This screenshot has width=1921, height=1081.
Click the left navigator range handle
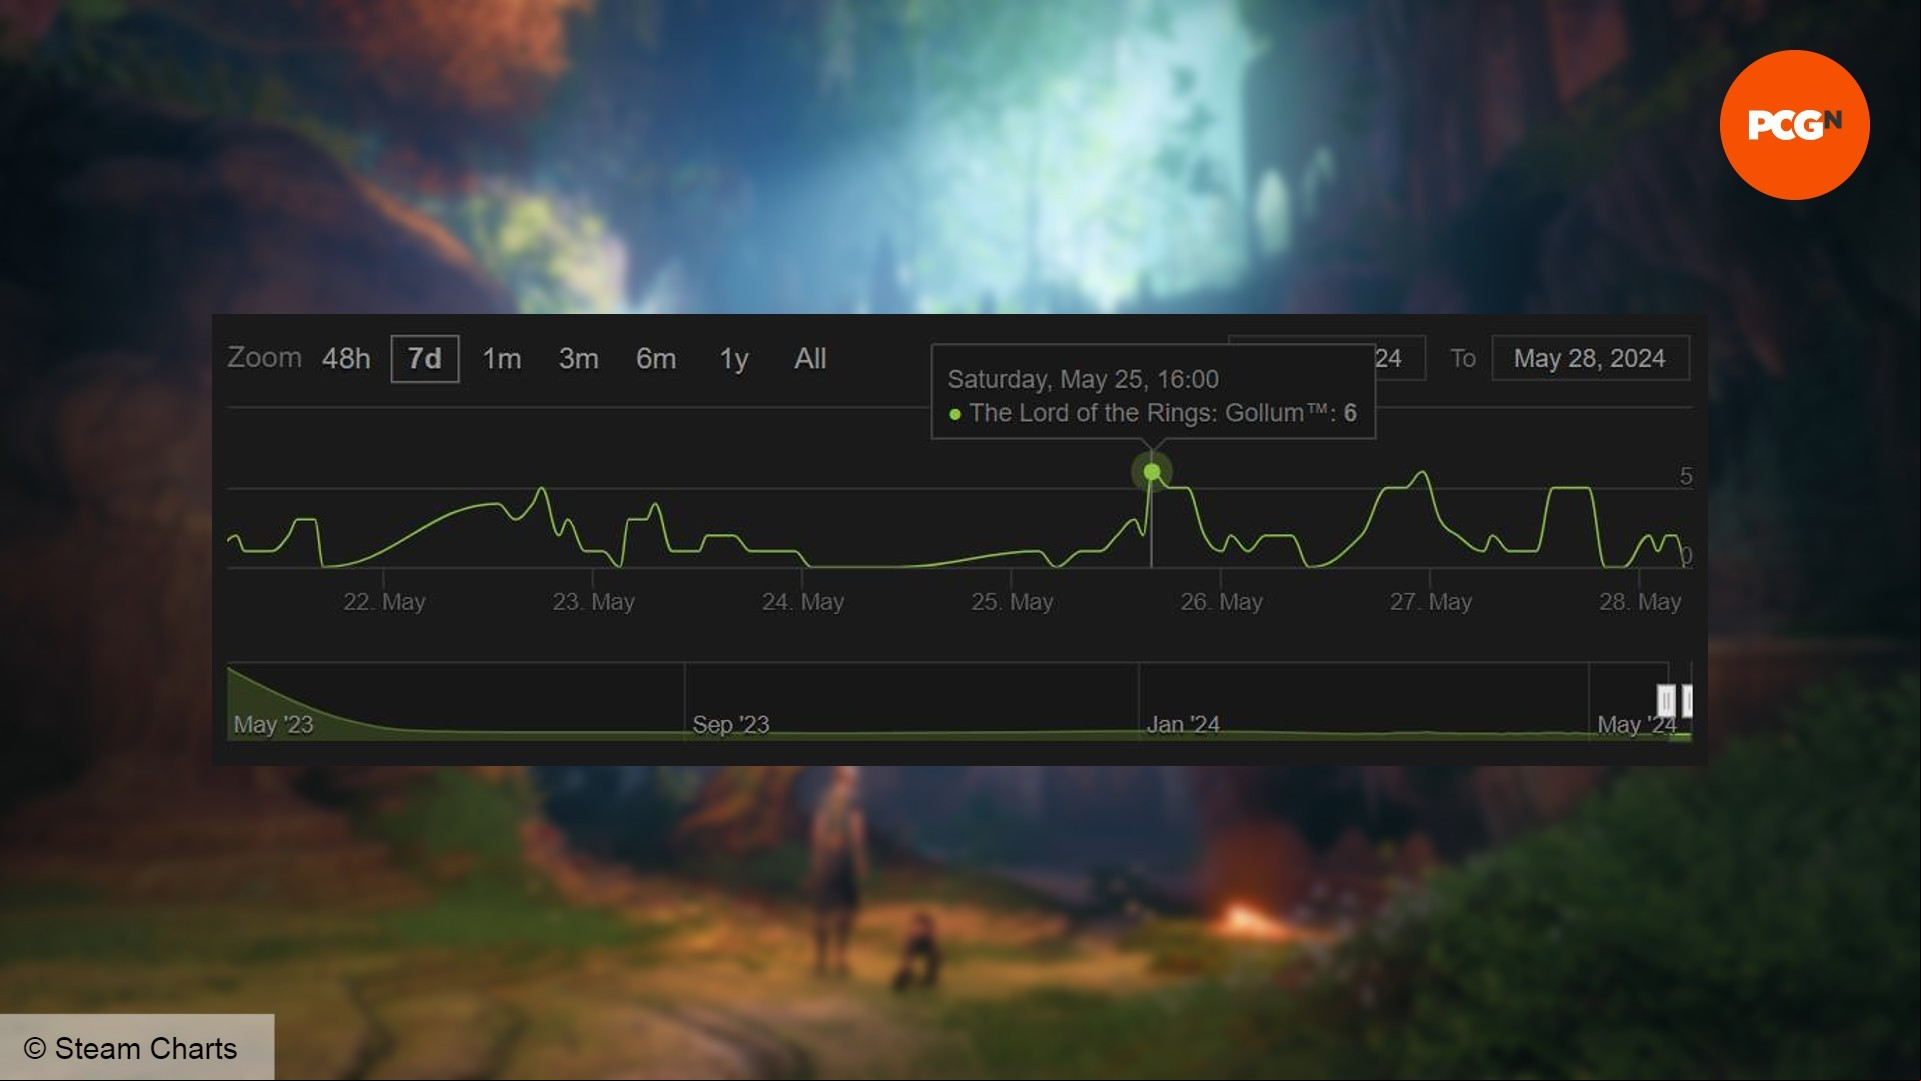coord(1666,700)
